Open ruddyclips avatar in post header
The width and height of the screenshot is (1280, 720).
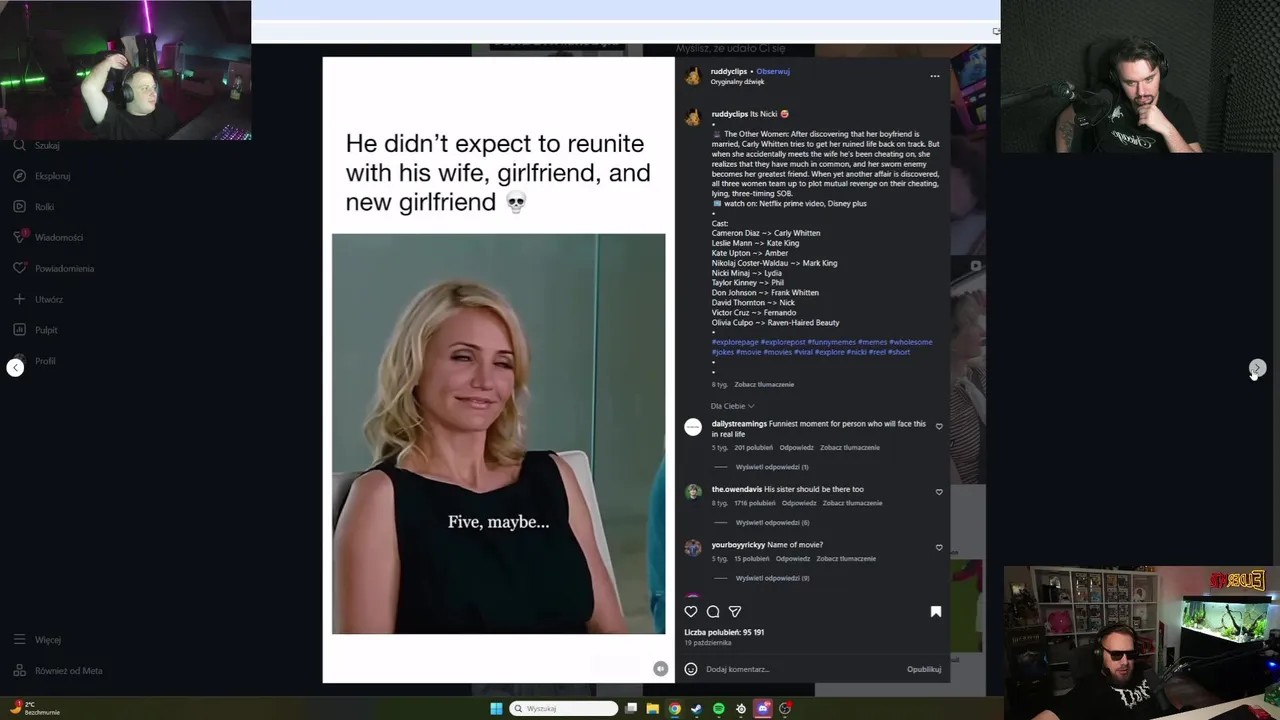click(692, 76)
